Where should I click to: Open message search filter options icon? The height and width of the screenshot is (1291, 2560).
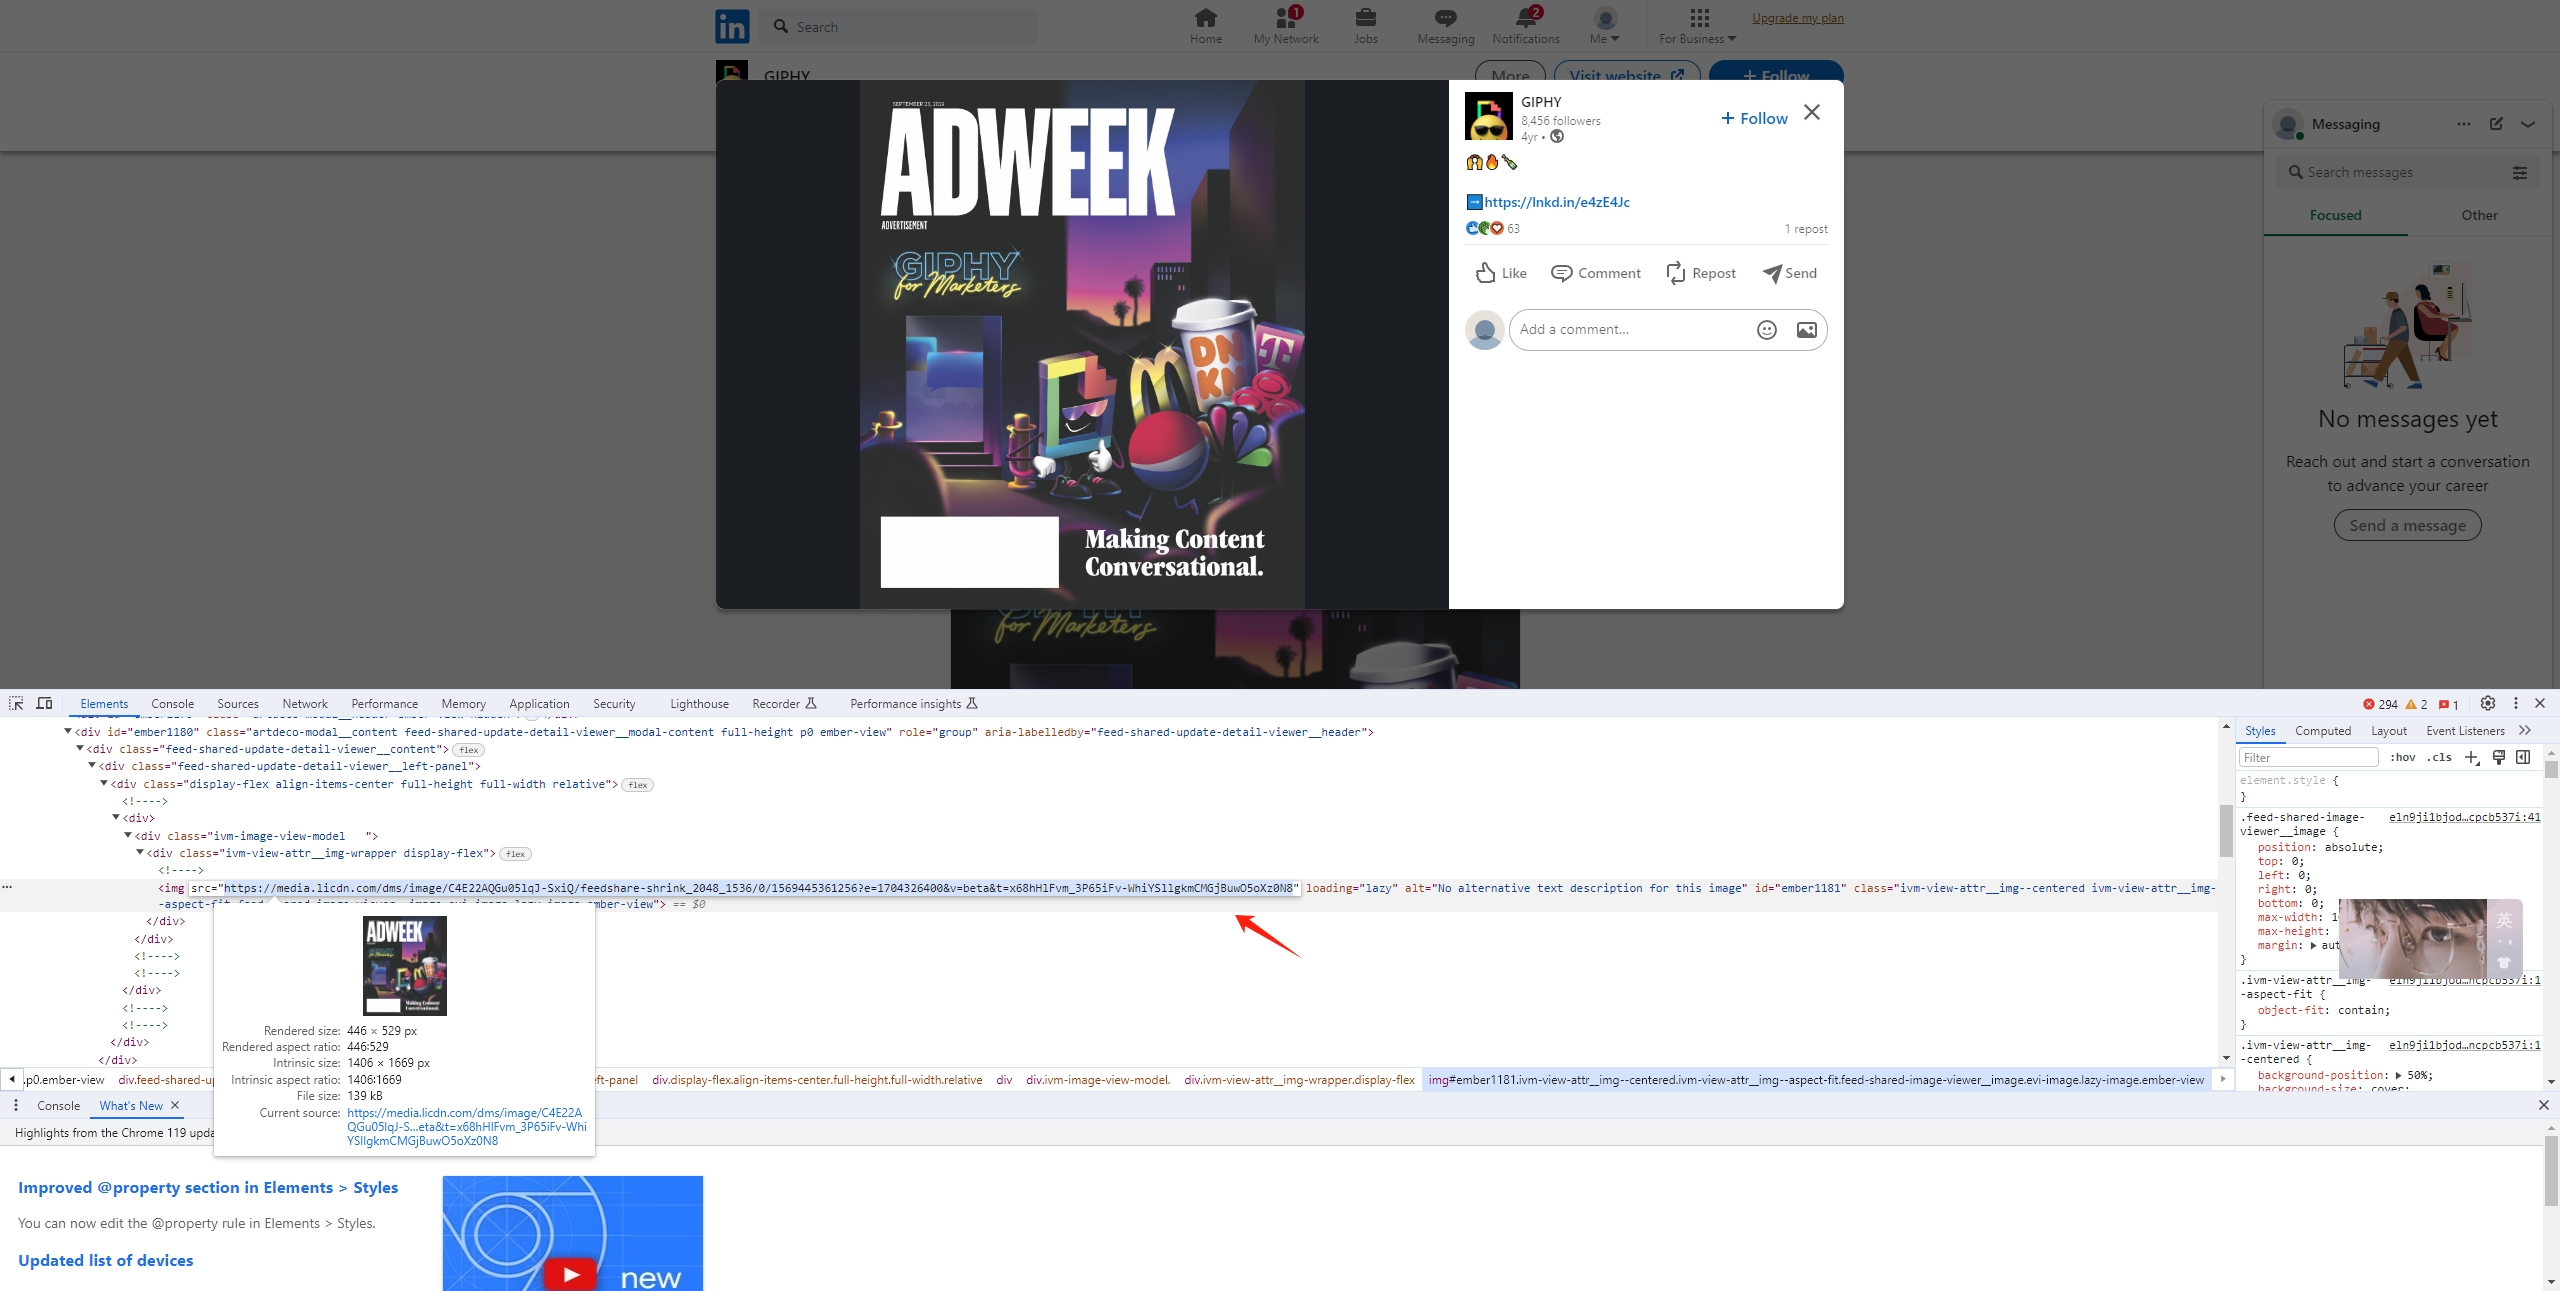(x=2520, y=173)
